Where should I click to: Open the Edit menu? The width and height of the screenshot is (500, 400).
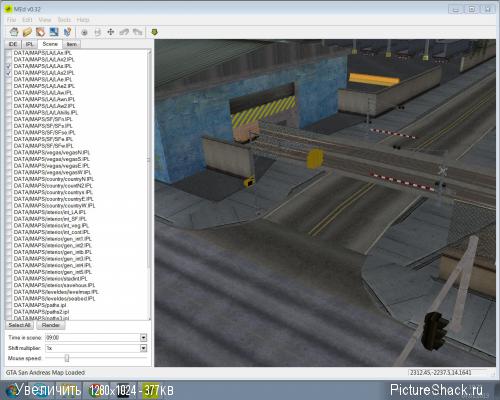27,20
